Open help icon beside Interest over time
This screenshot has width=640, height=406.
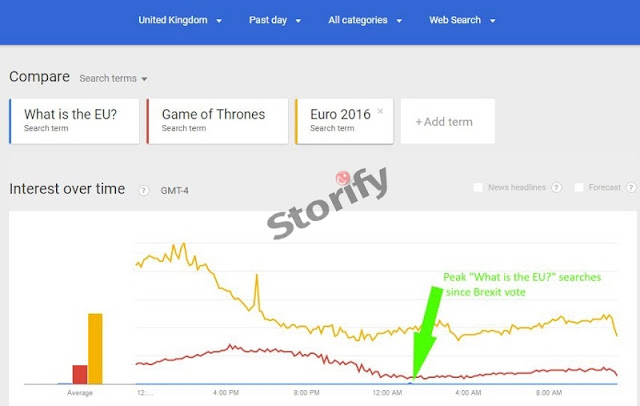click(143, 191)
